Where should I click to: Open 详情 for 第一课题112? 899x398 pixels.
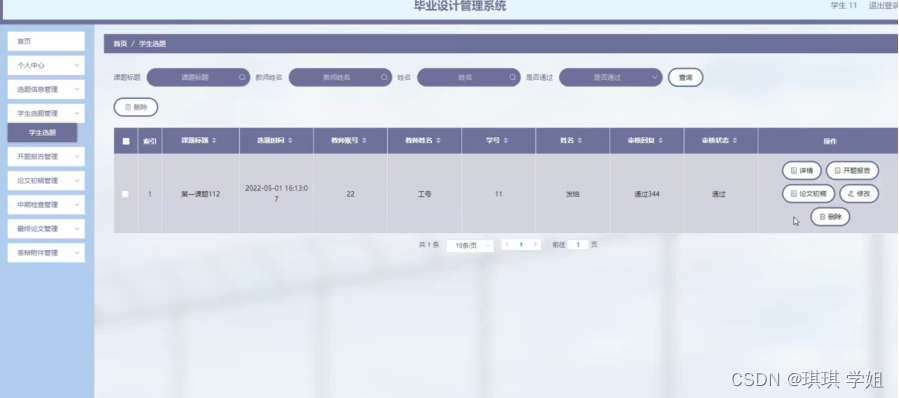tap(802, 170)
